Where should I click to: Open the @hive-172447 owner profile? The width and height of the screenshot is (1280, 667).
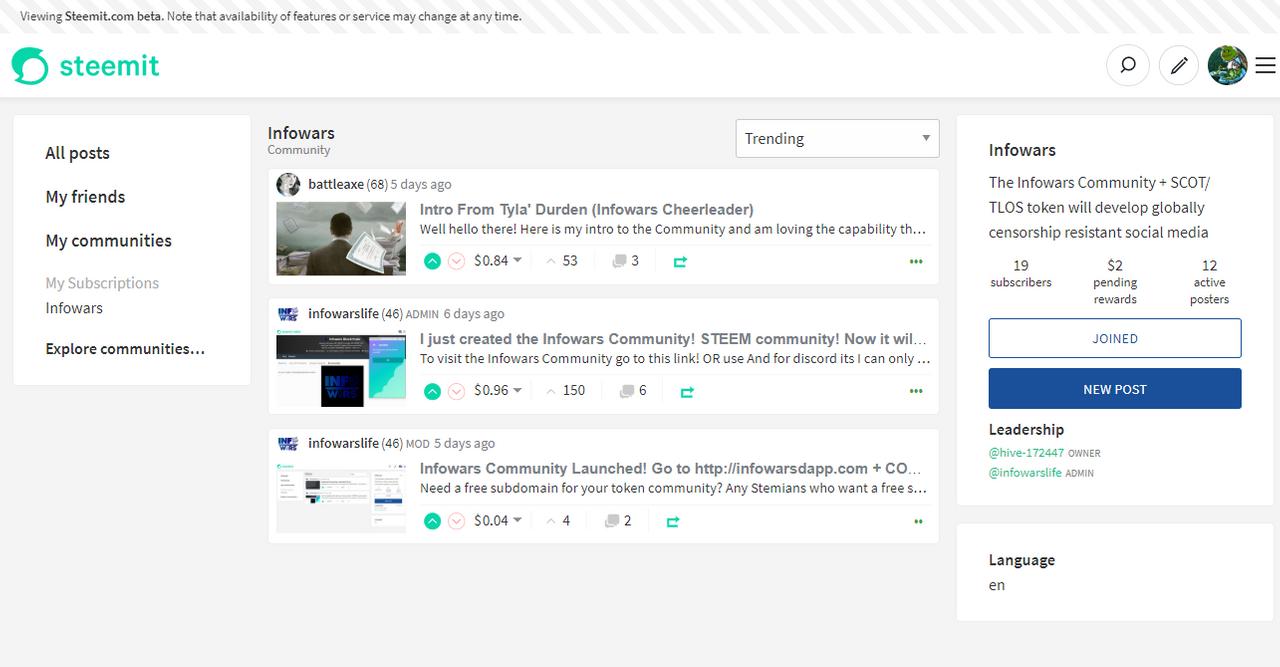(1026, 453)
